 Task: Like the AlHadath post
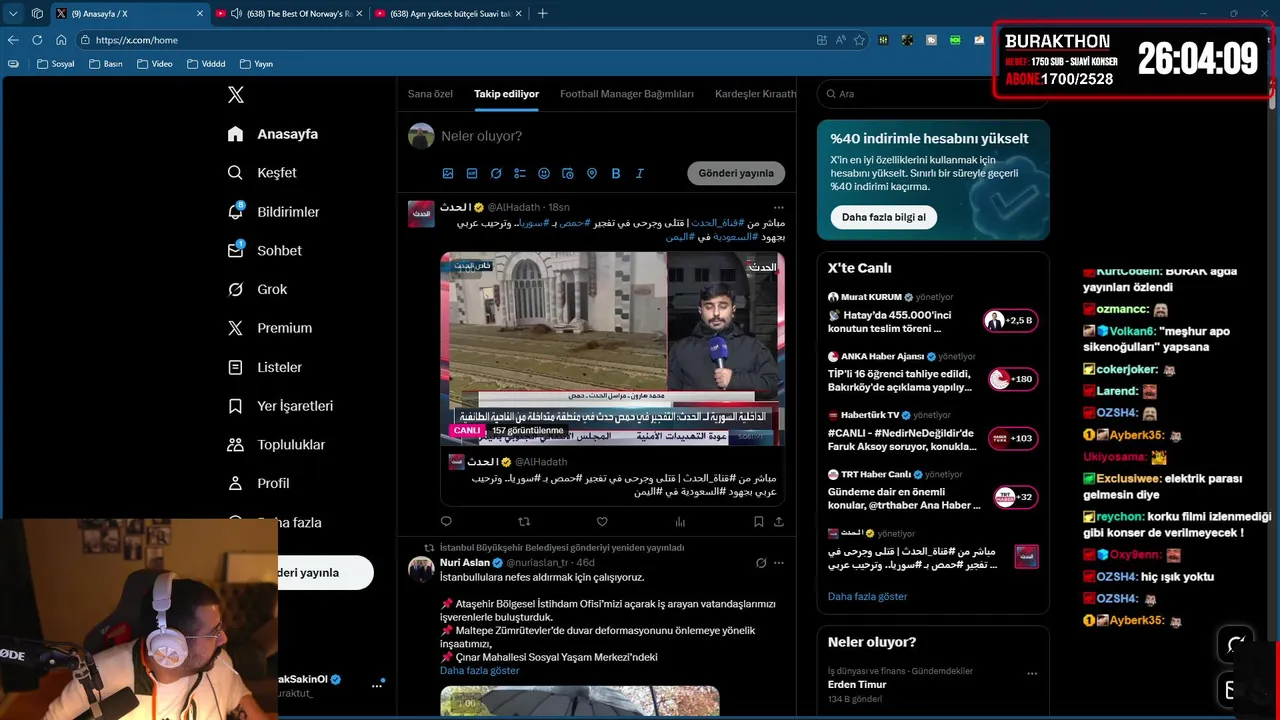tap(602, 522)
